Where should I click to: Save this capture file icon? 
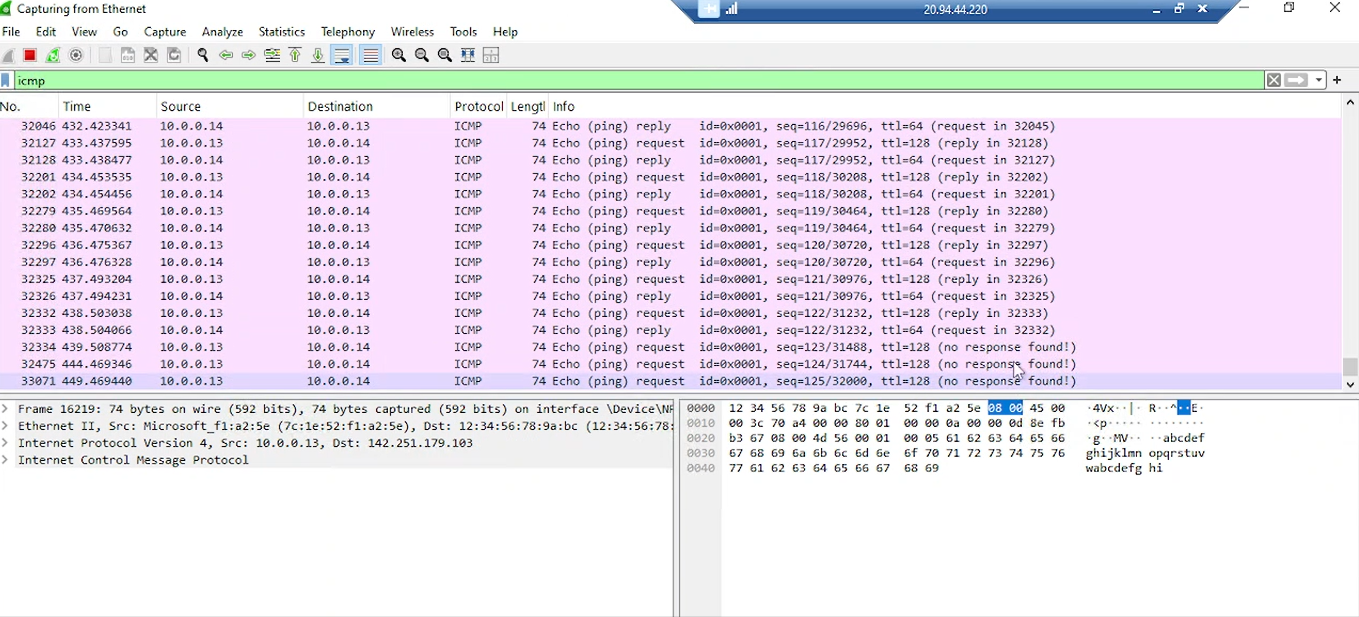click(128, 56)
